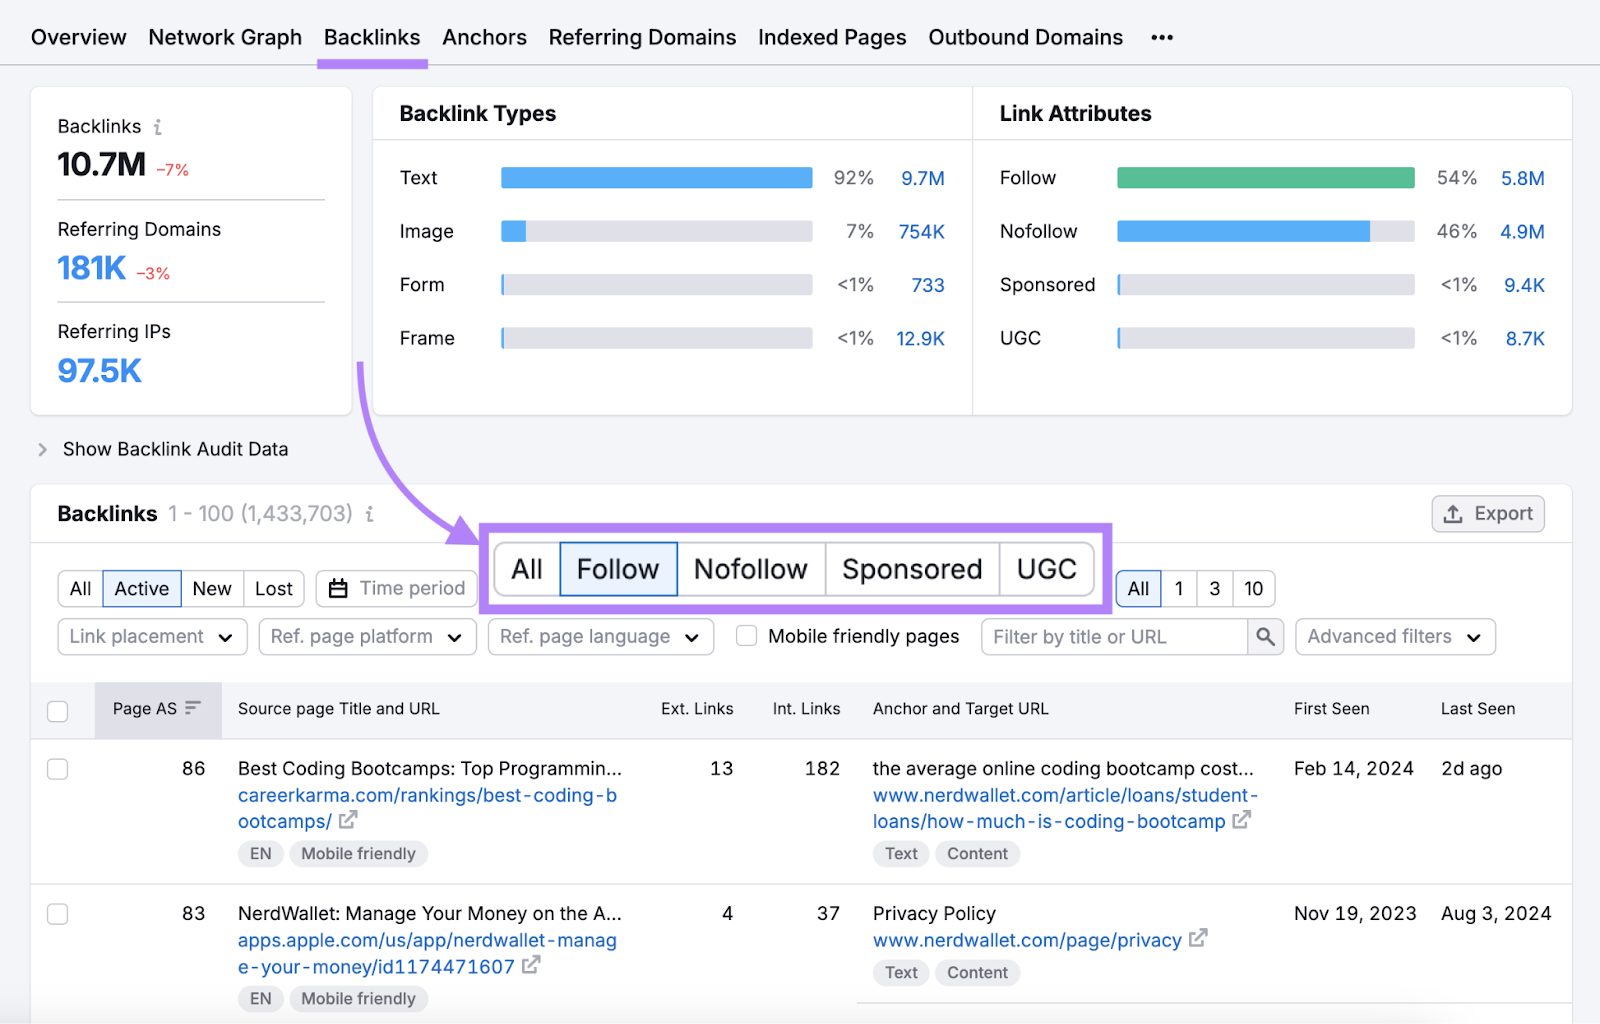Click the sort icon in the Page AS column

(192, 708)
